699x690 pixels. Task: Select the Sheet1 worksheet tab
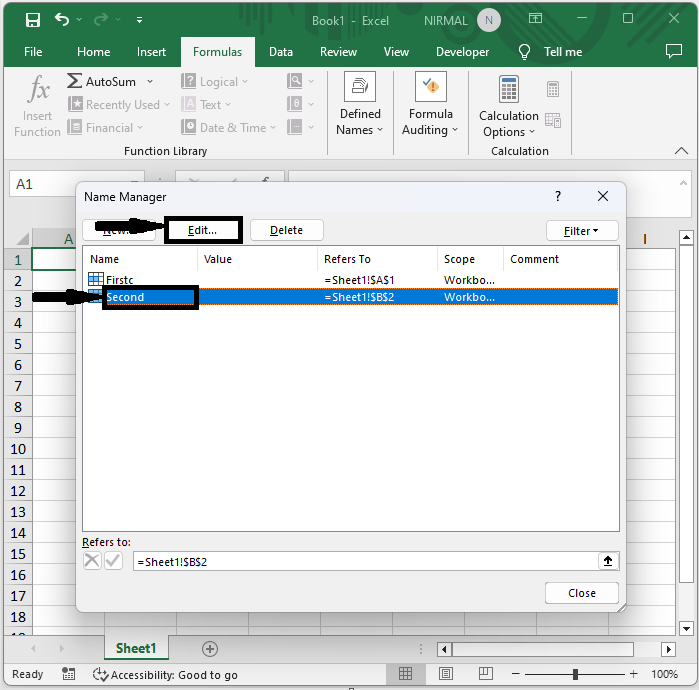(136, 648)
